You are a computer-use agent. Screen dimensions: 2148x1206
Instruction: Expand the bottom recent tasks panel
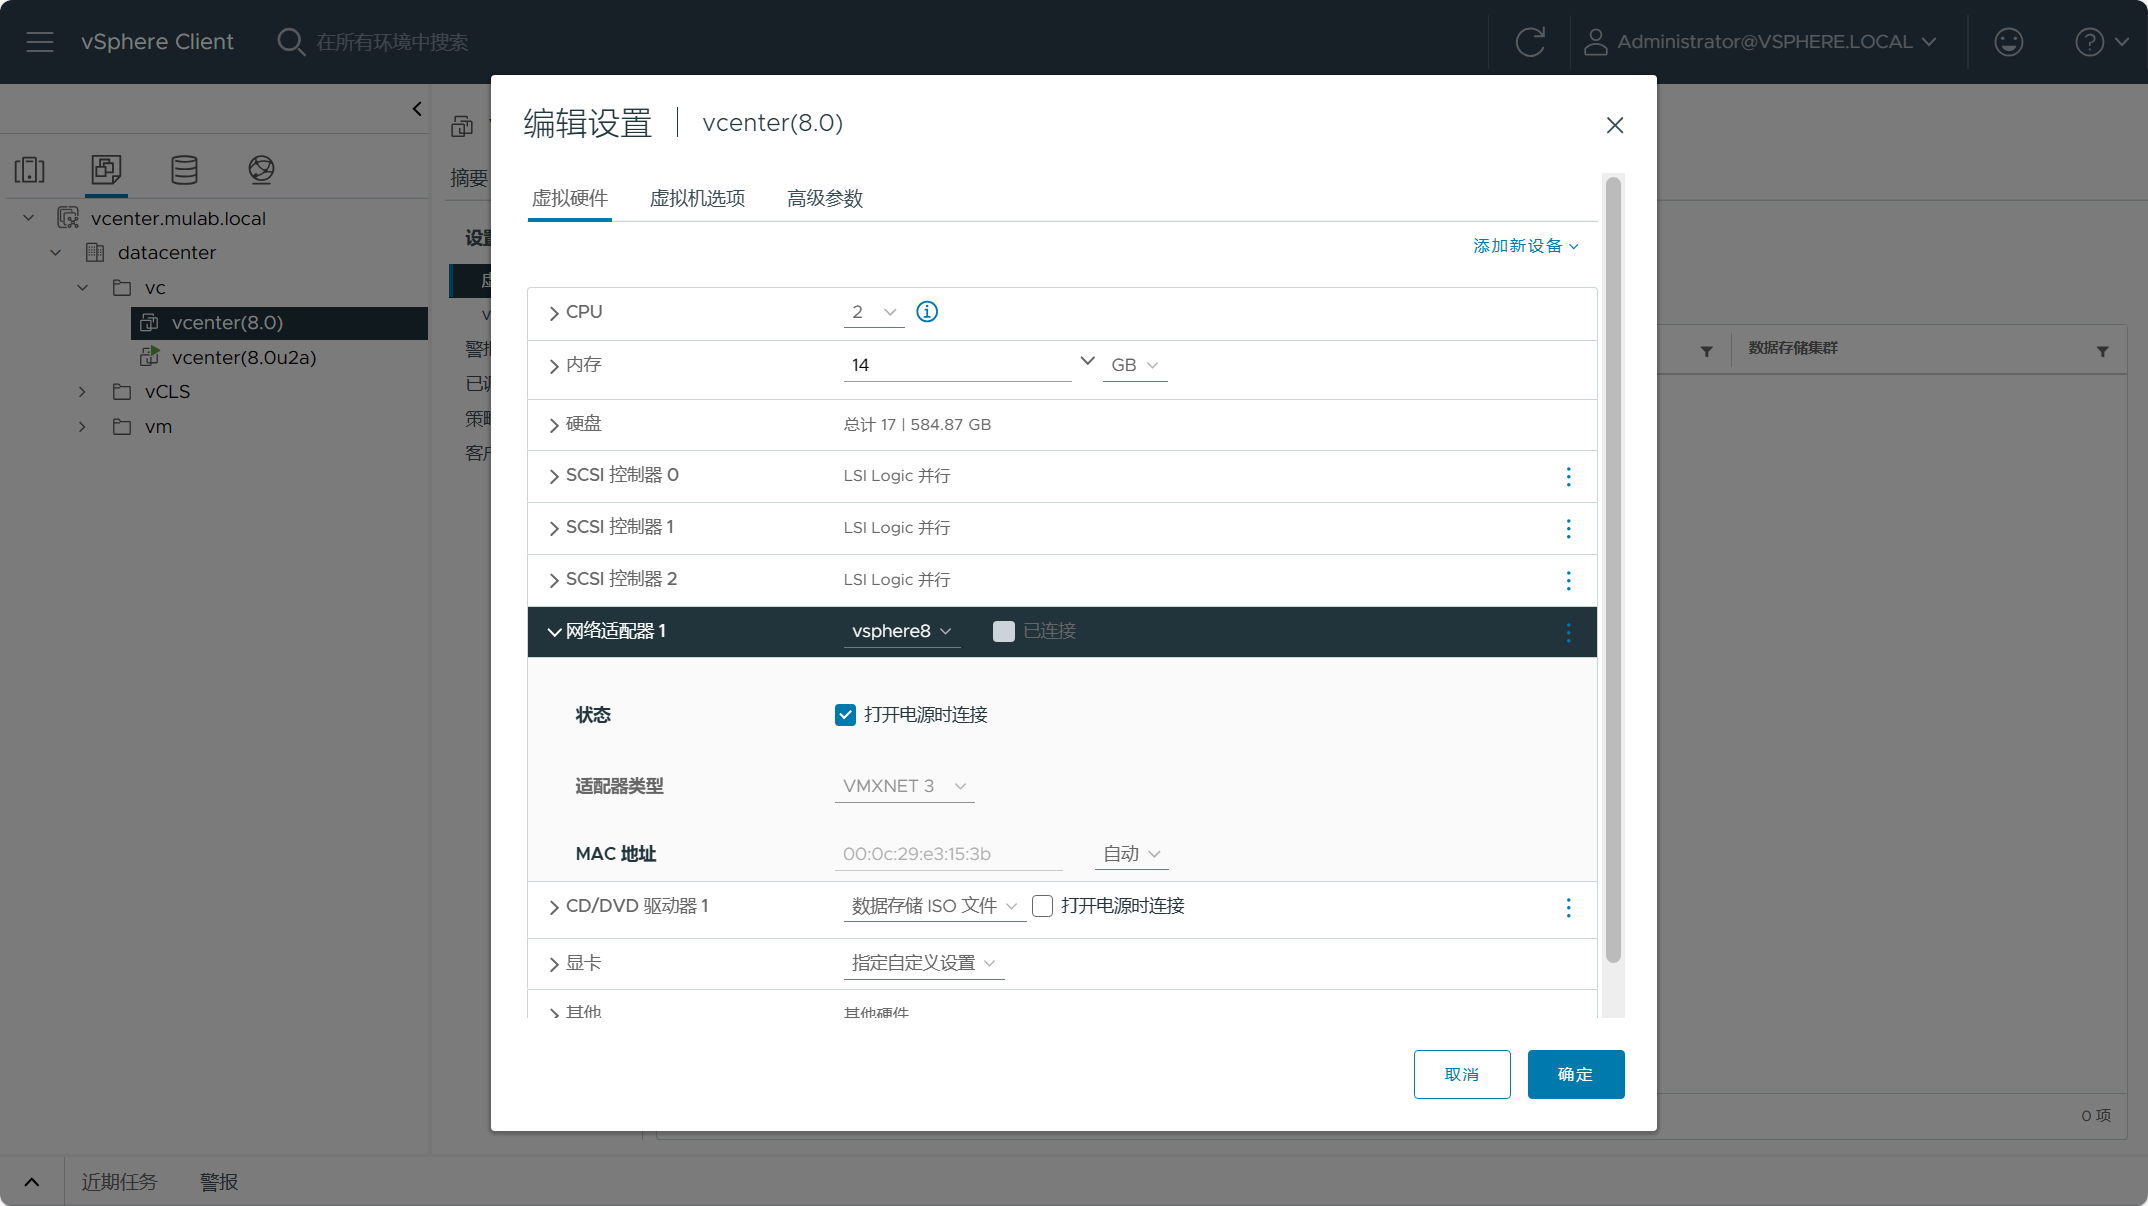point(32,1182)
